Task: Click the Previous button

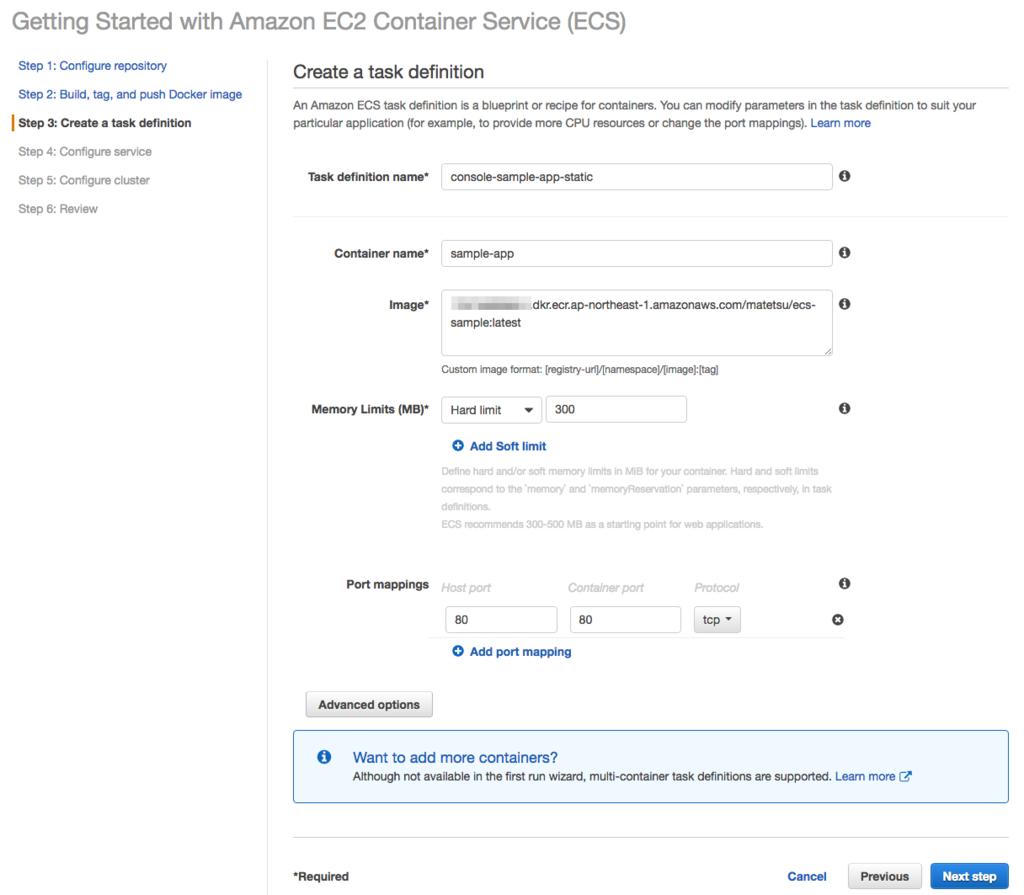Action: point(884,876)
